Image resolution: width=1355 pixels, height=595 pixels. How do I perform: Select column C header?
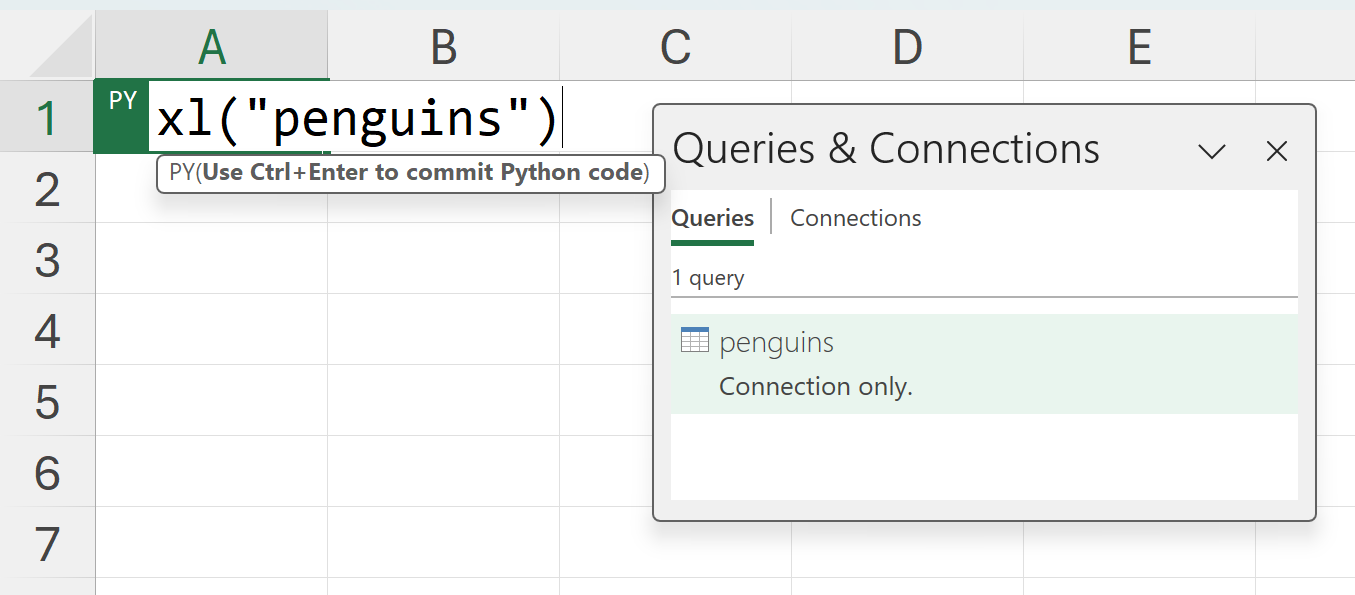coord(675,46)
